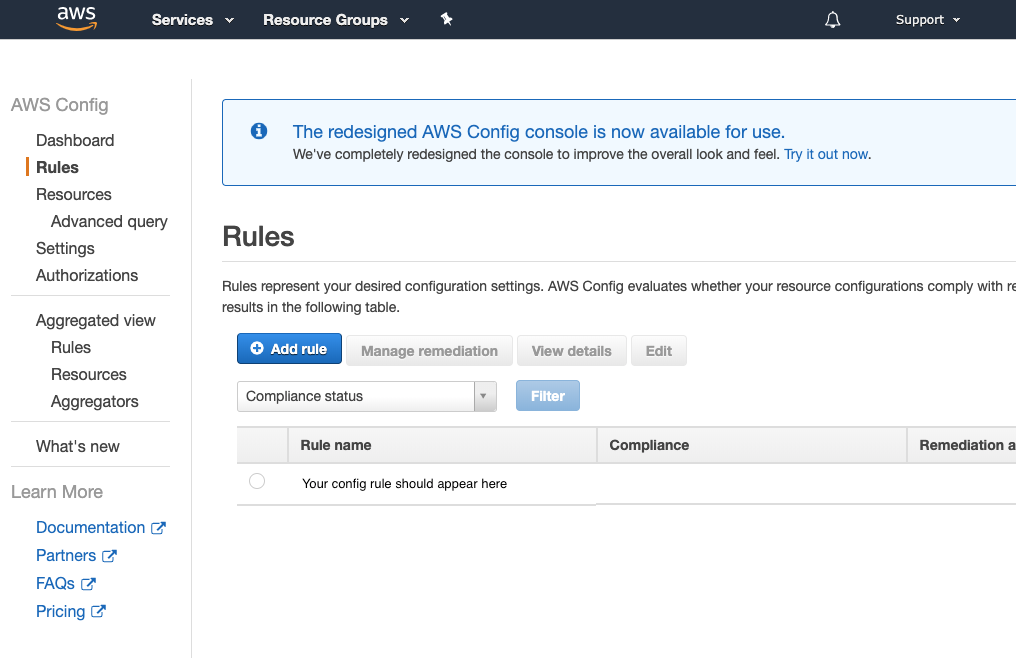
Task: Select the config rule radio button
Action: pos(257,481)
